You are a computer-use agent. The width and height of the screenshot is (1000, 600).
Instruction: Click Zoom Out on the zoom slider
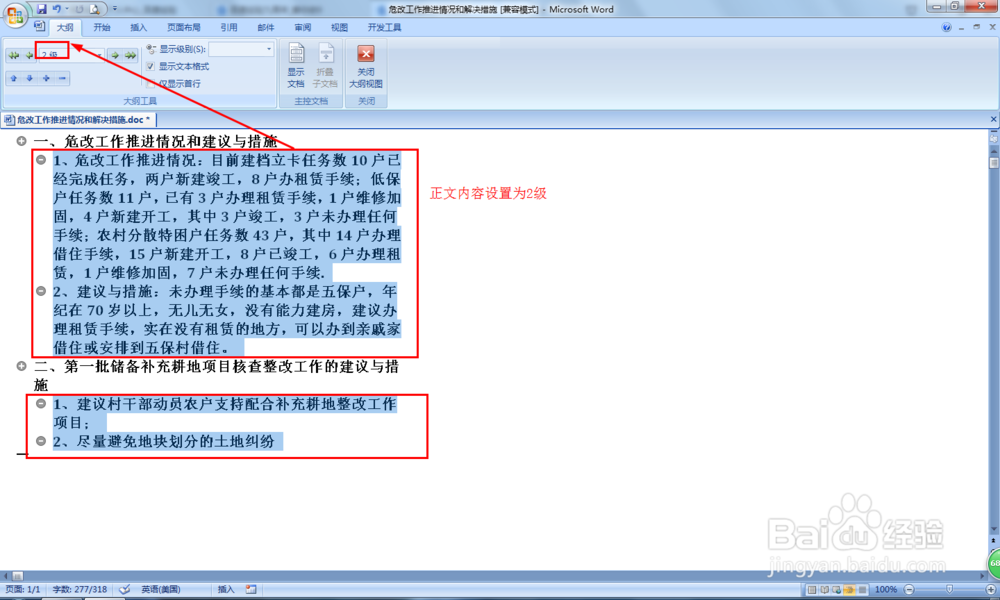point(908,589)
